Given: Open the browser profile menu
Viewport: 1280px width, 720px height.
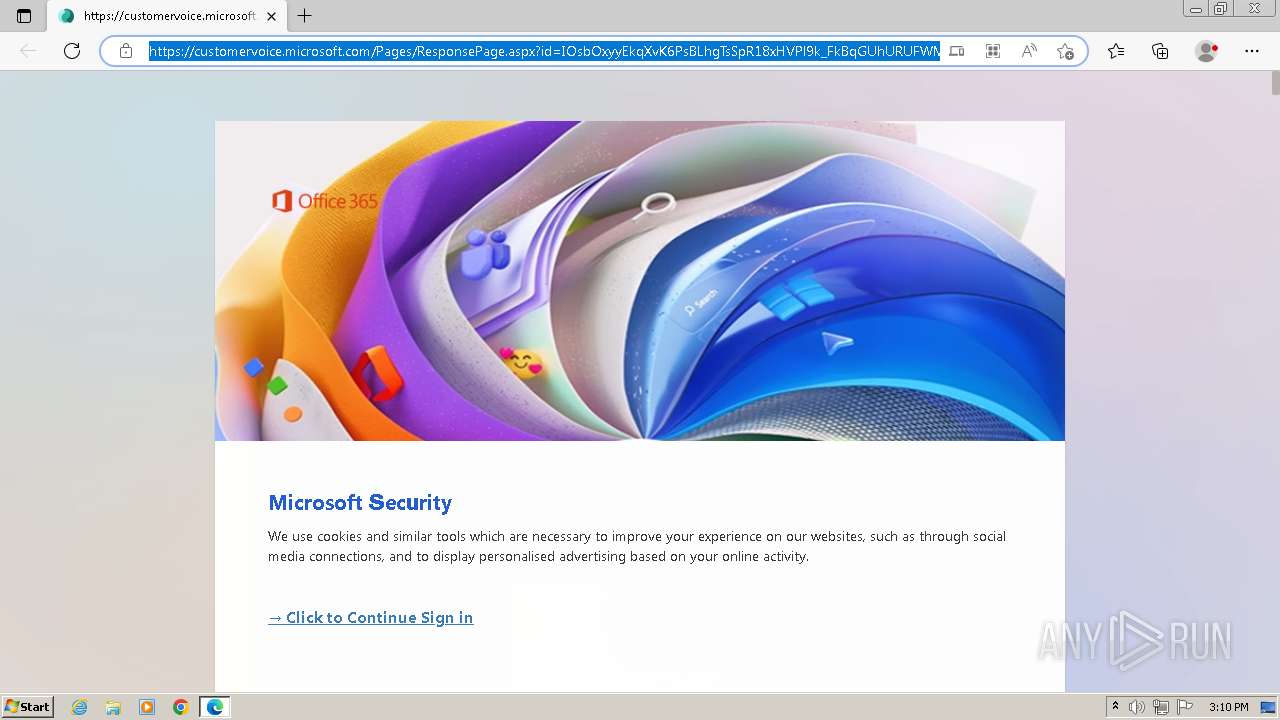Looking at the screenshot, I should (x=1207, y=51).
